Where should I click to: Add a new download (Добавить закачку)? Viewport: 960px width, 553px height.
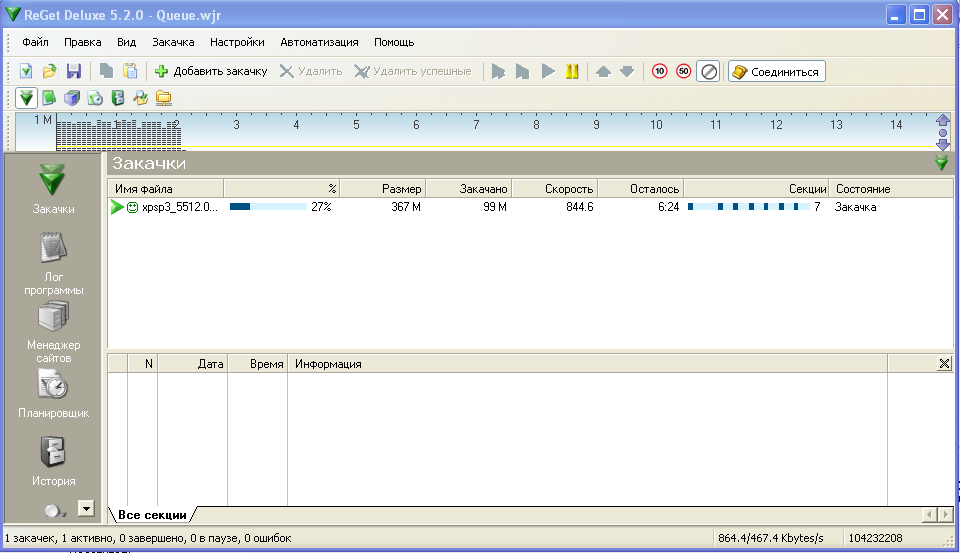tap(211, 72)
